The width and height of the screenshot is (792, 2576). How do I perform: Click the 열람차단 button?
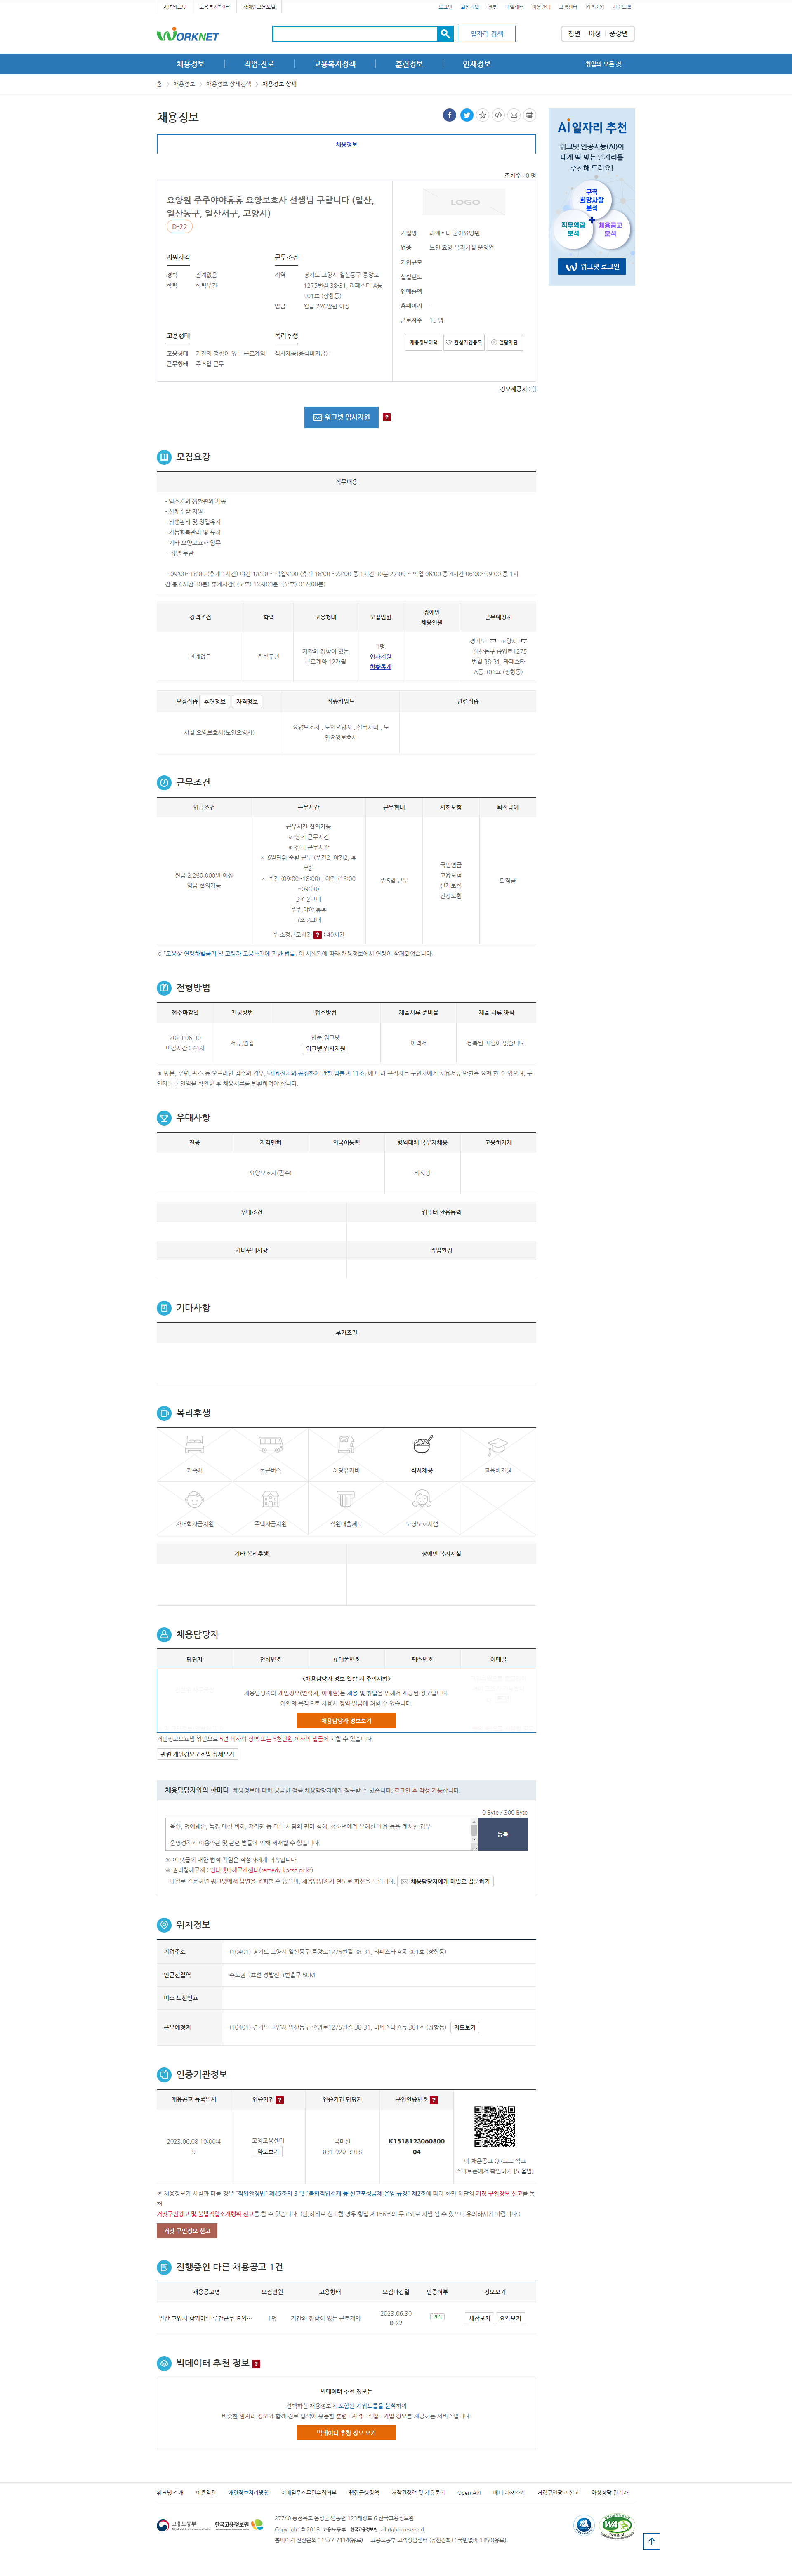(x=504, y=342)
